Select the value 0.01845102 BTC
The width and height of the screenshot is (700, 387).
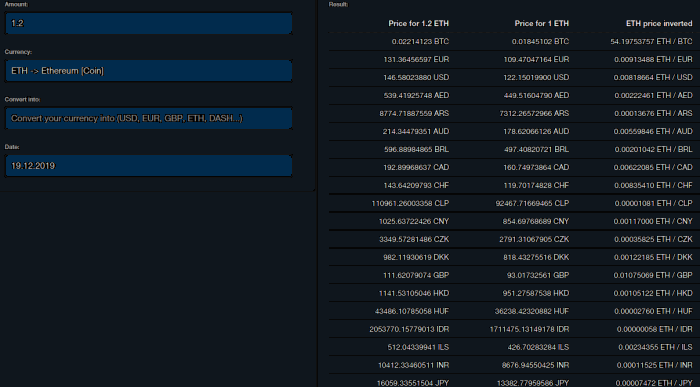pos(540,42)
